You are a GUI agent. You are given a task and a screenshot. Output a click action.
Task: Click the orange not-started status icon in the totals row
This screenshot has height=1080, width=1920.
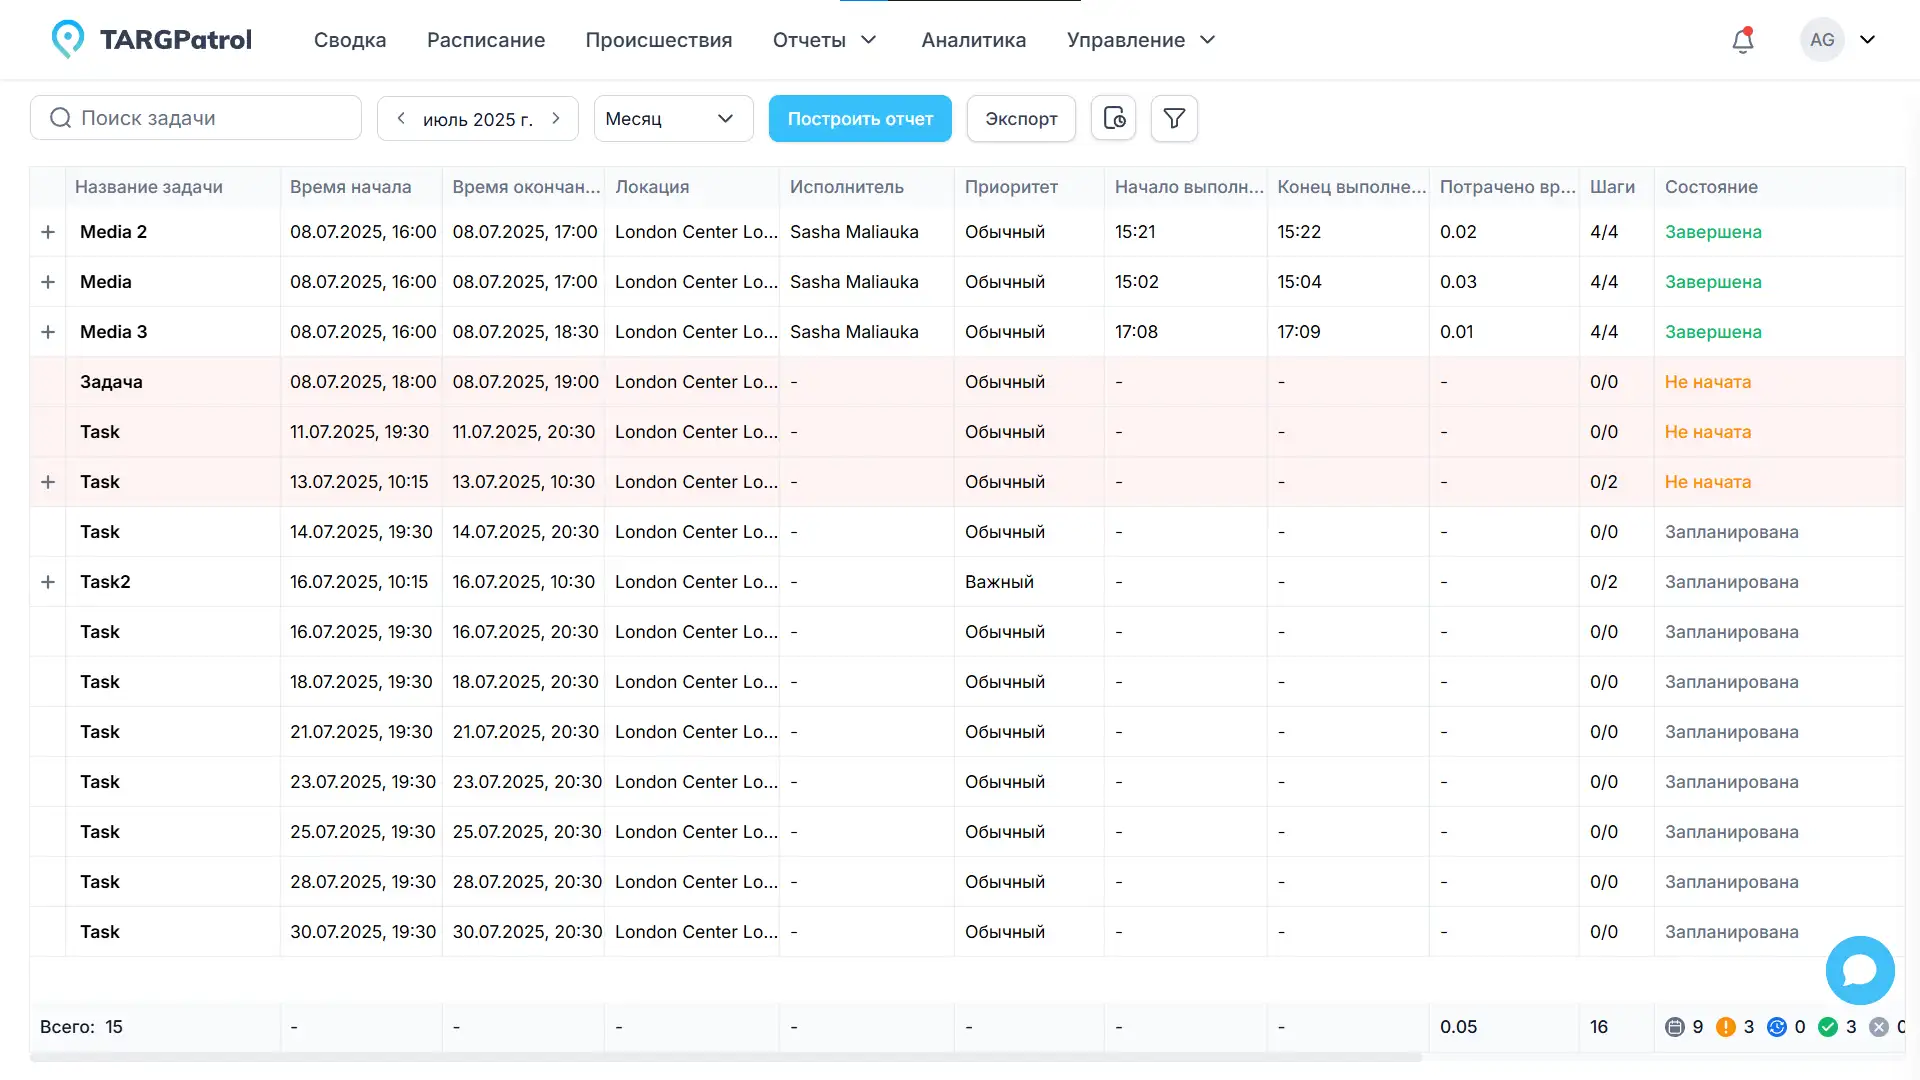tap(1725, 1027)
